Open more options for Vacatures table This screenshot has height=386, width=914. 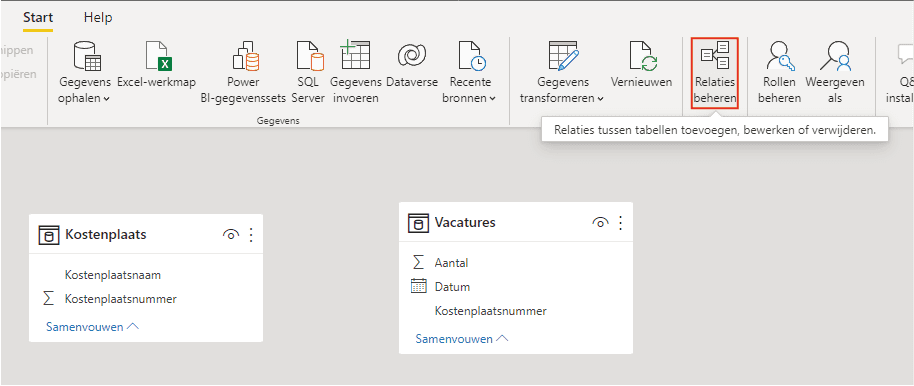620,223
